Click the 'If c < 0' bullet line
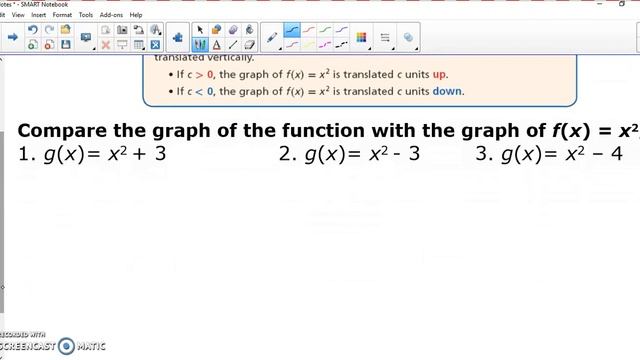The image size is (640, 360). click(x=316, y=91)
